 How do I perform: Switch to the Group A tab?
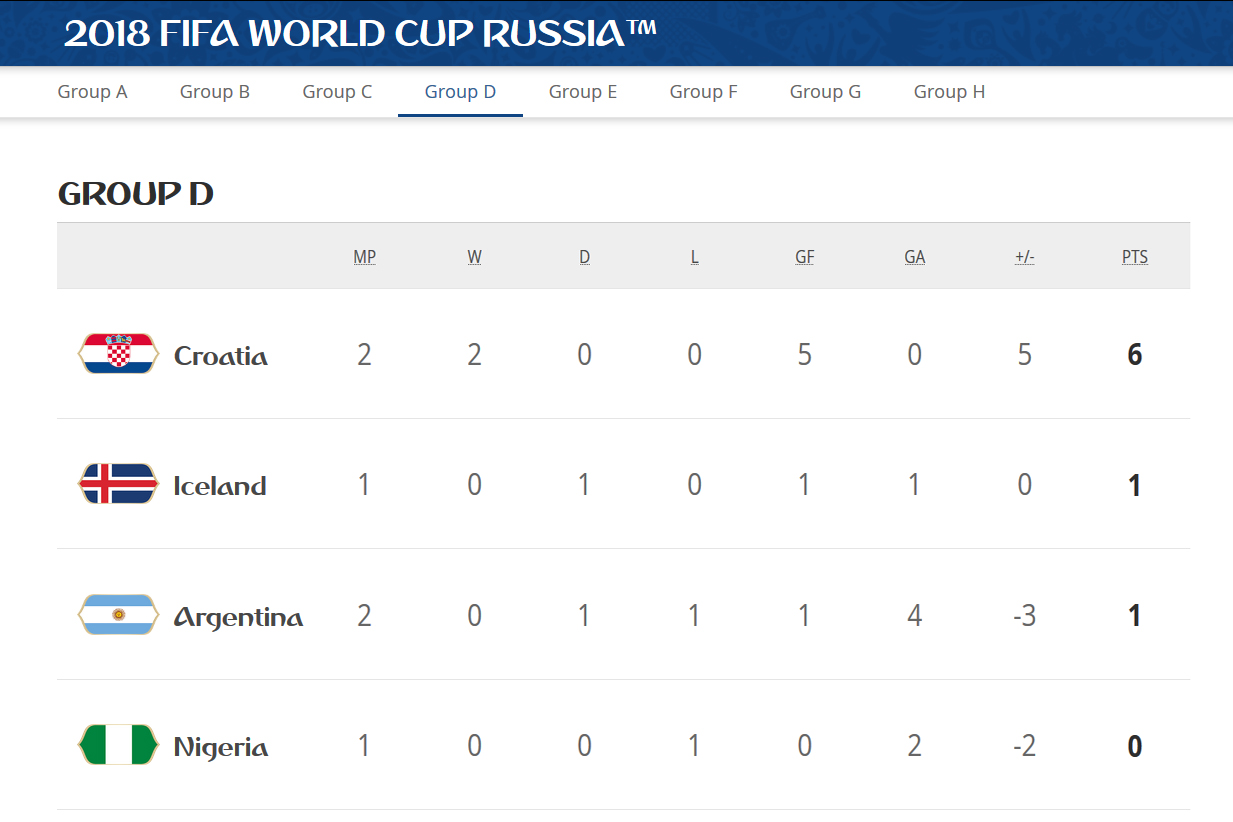point(92,92)
